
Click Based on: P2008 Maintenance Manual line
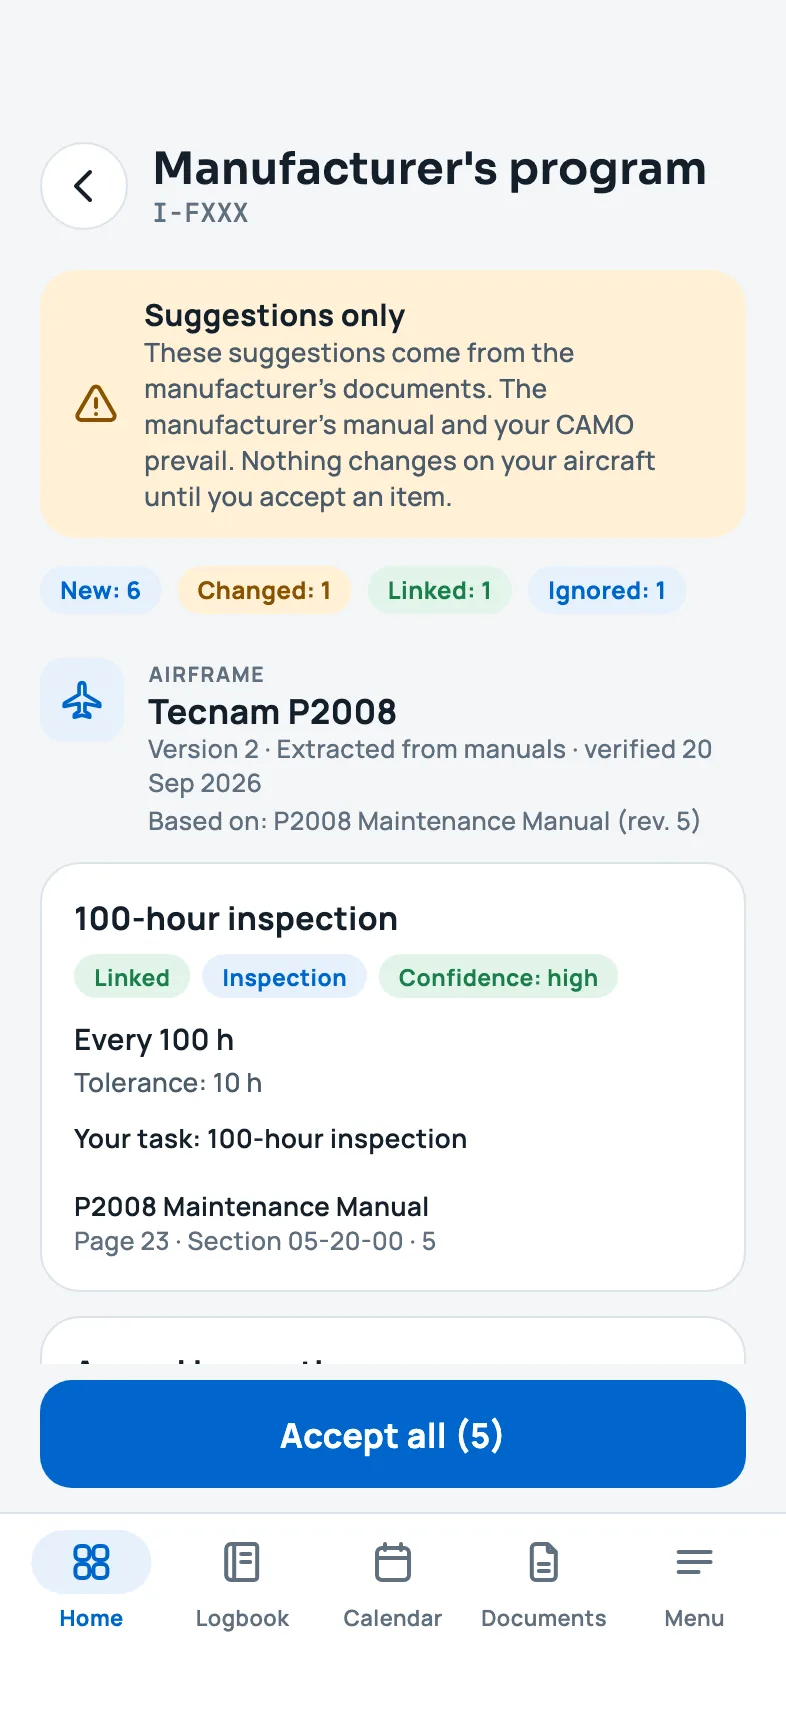[424, 821]
